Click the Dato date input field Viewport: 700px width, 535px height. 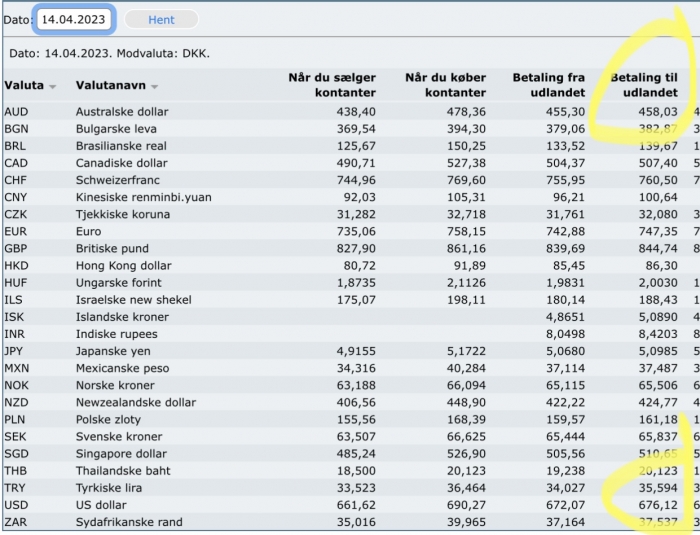coord(74,20)
